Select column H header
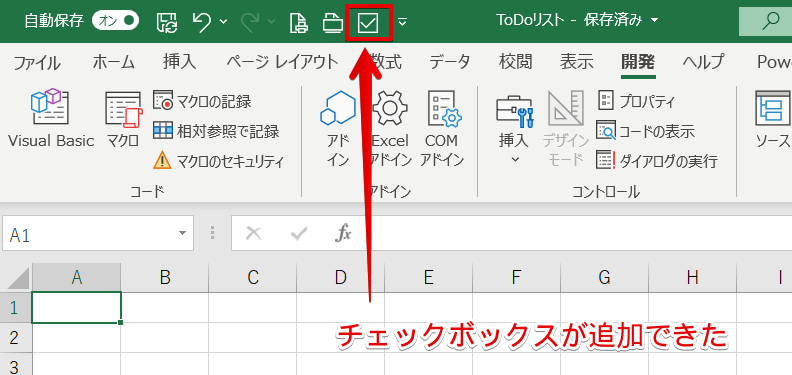This screenshot has width=792, height=375. pos(692,277)
